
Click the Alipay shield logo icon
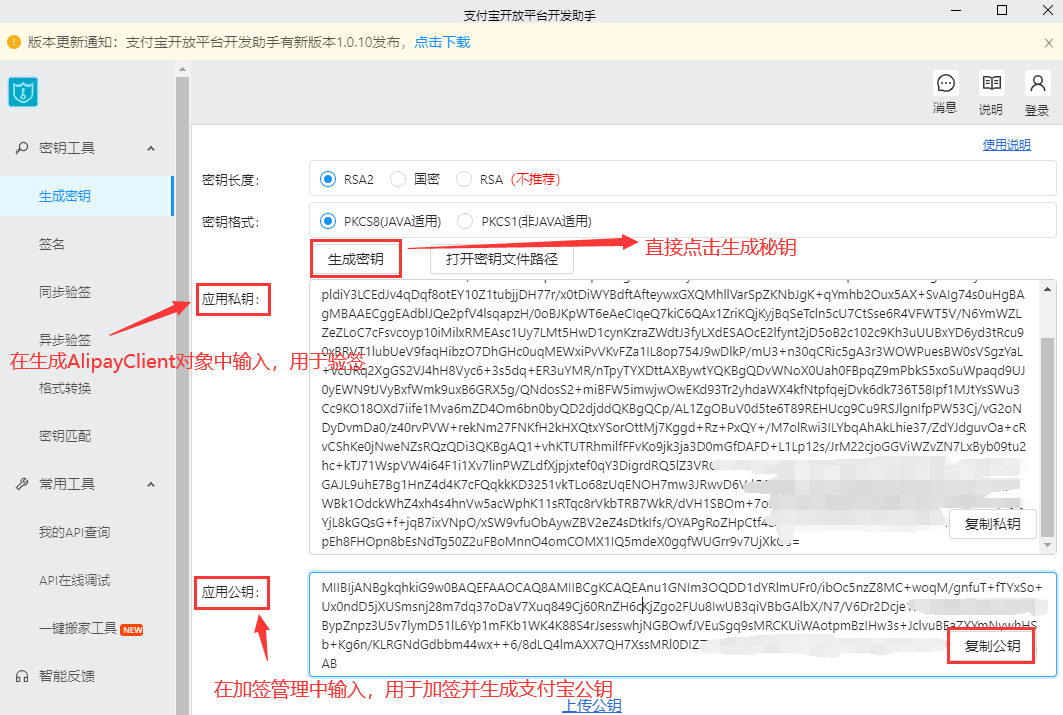click(x=23, y=91)
